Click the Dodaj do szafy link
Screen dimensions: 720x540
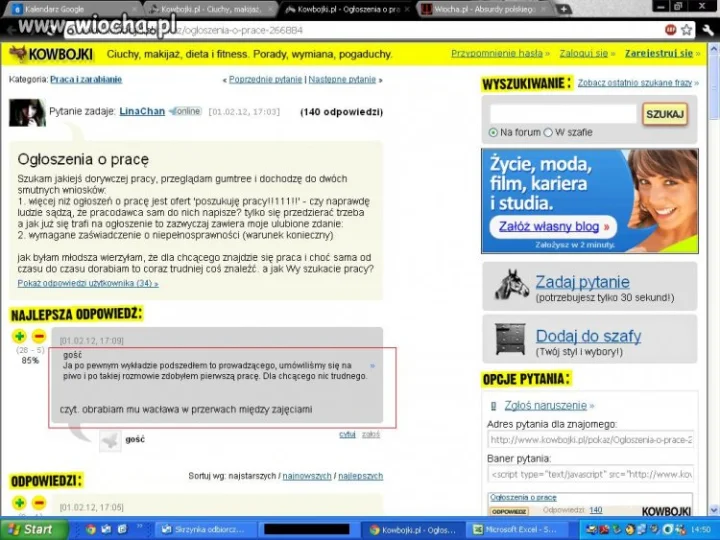point(588,336)
